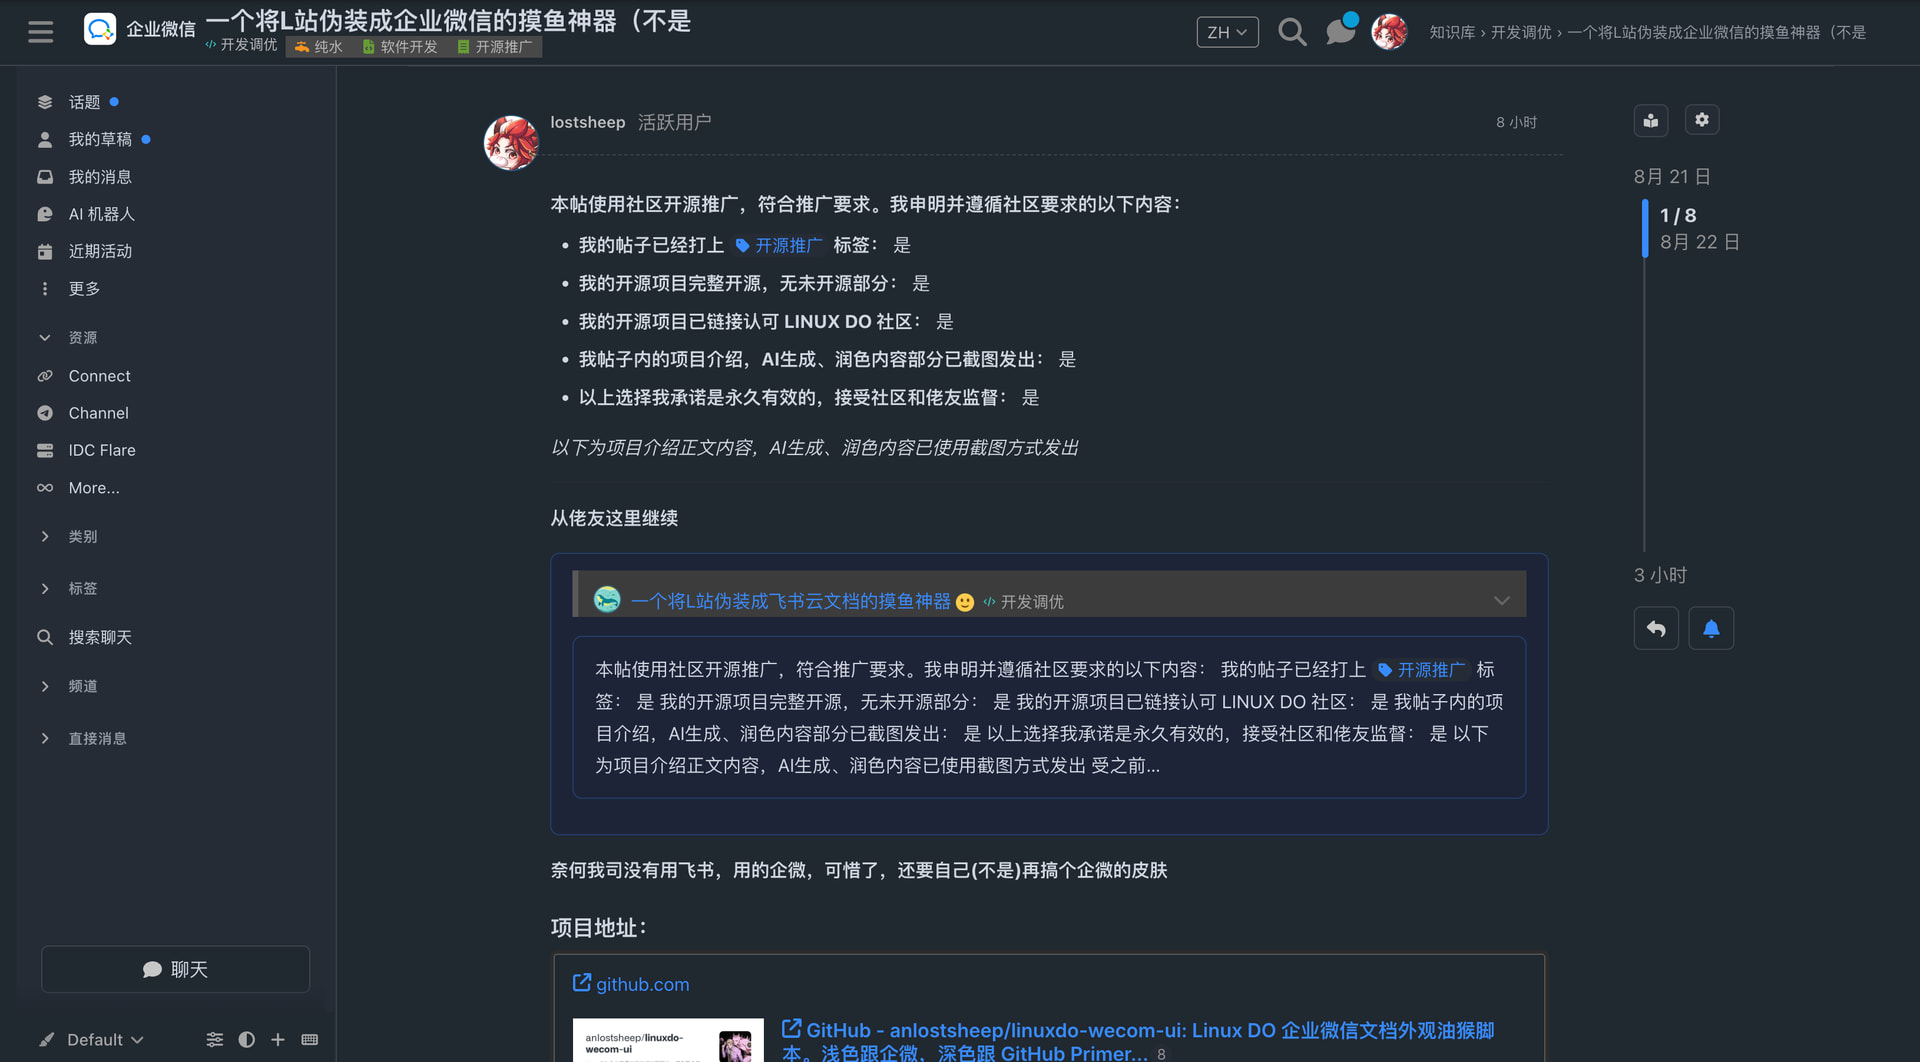This screenshot has width=1920, height=1062.
Task: Open the Connect sidebar link
Action: [x=99, y=376]
